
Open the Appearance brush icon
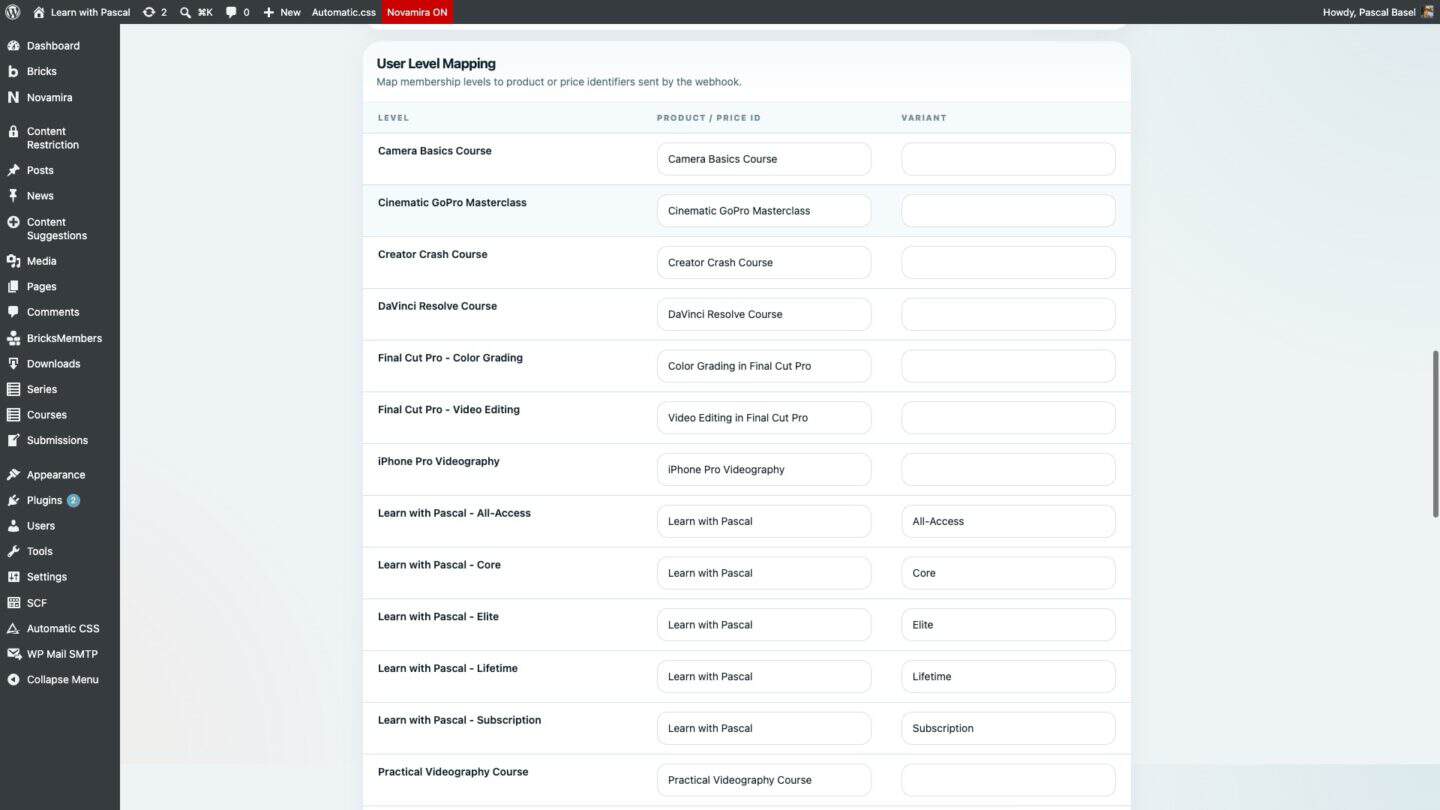pyautogui.click(x=13, y=475)
